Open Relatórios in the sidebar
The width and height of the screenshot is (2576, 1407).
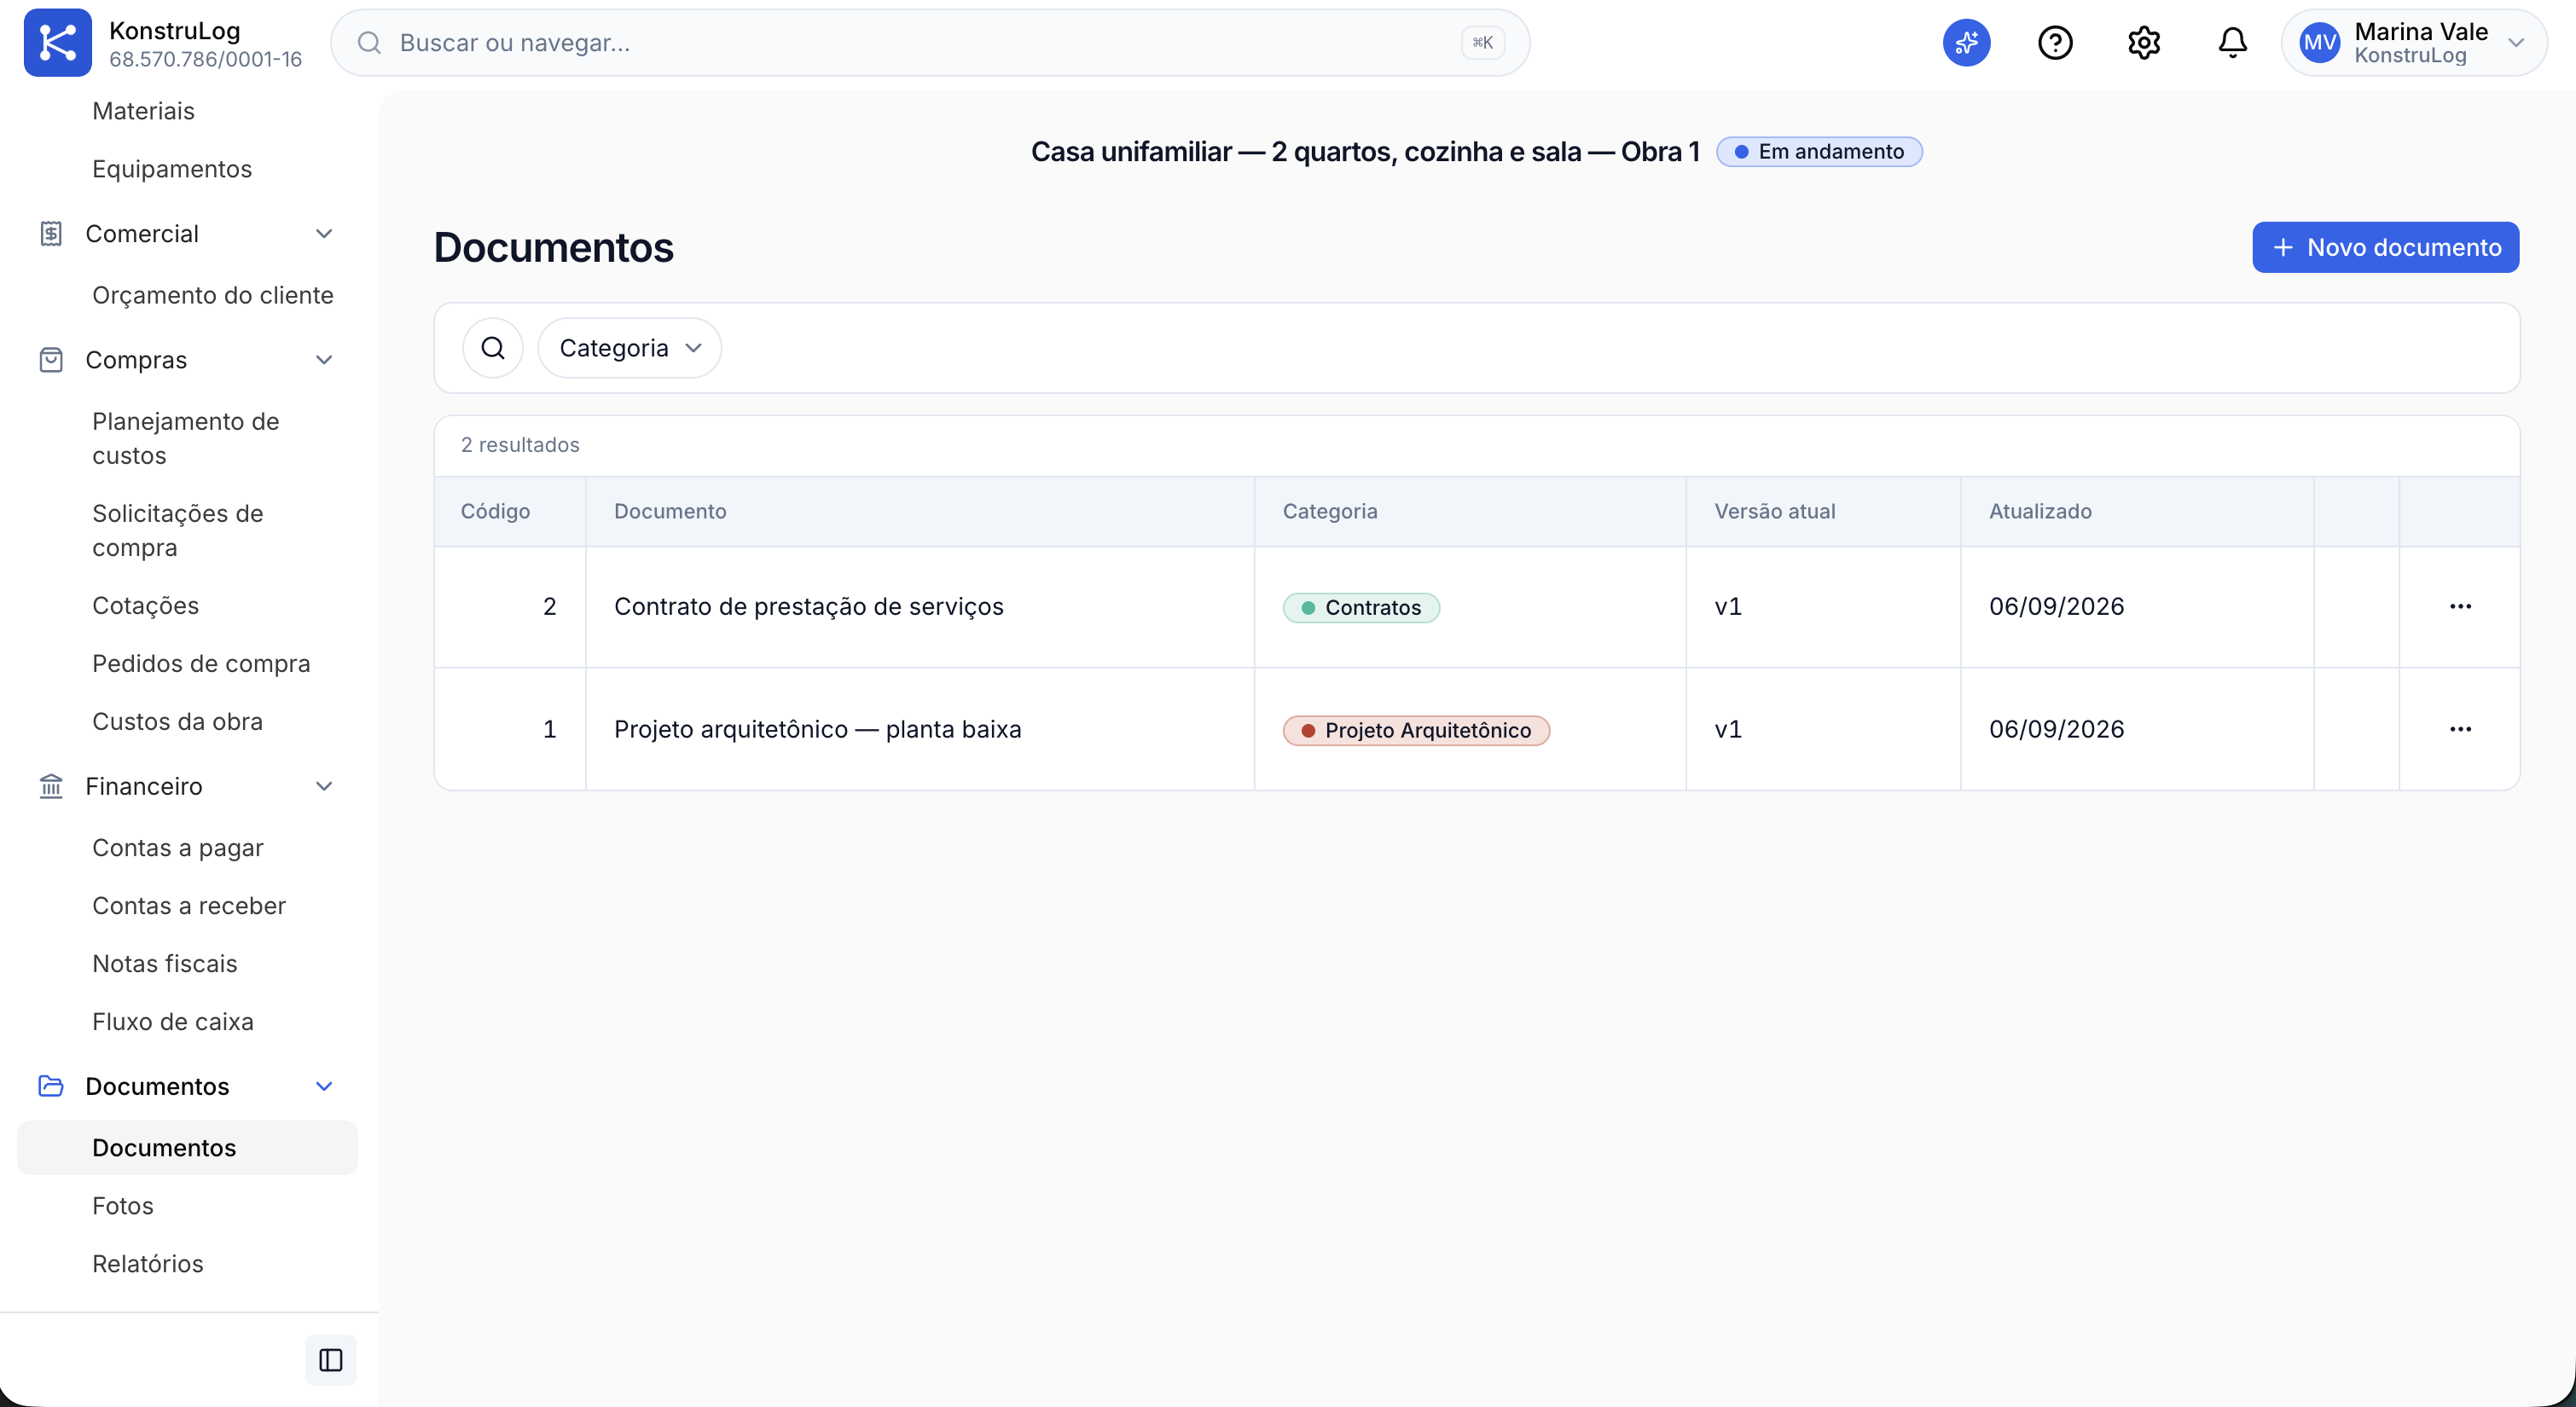(148, 1263)
